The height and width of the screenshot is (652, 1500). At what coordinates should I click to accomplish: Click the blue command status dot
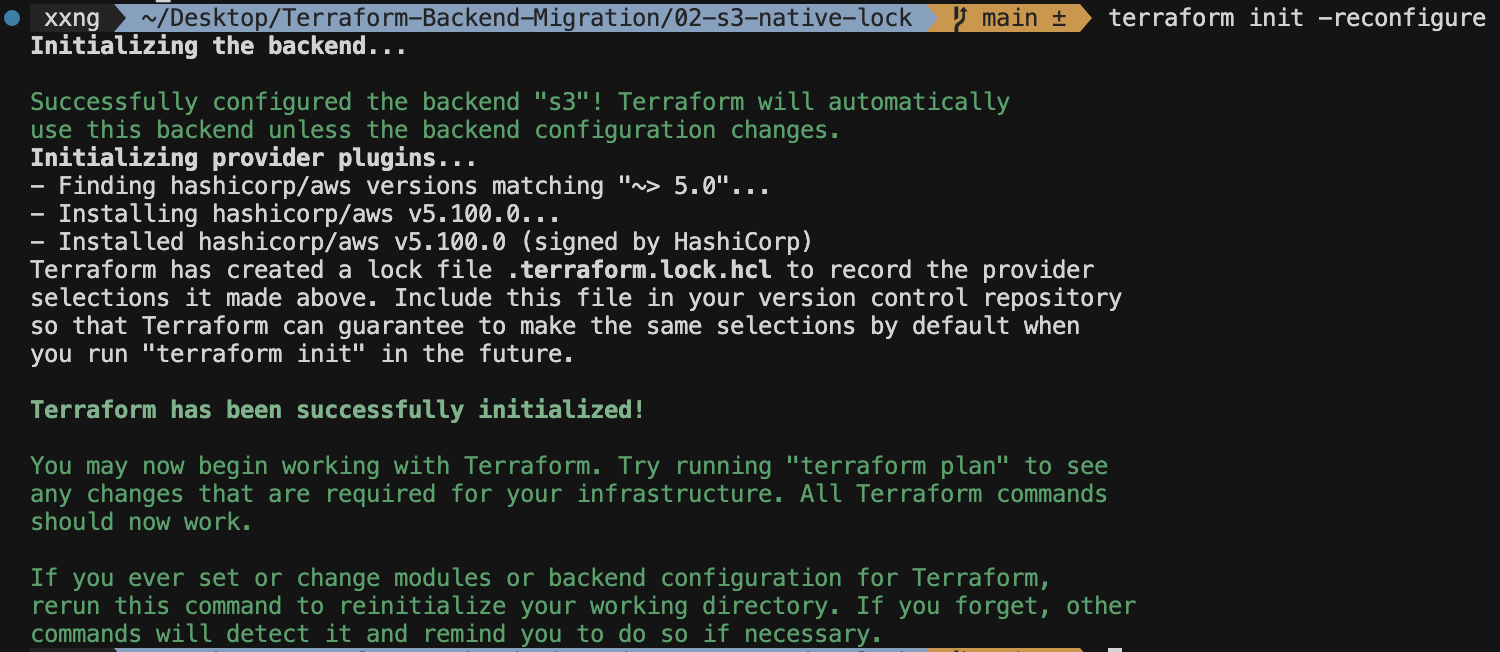[x=11, y=18]
